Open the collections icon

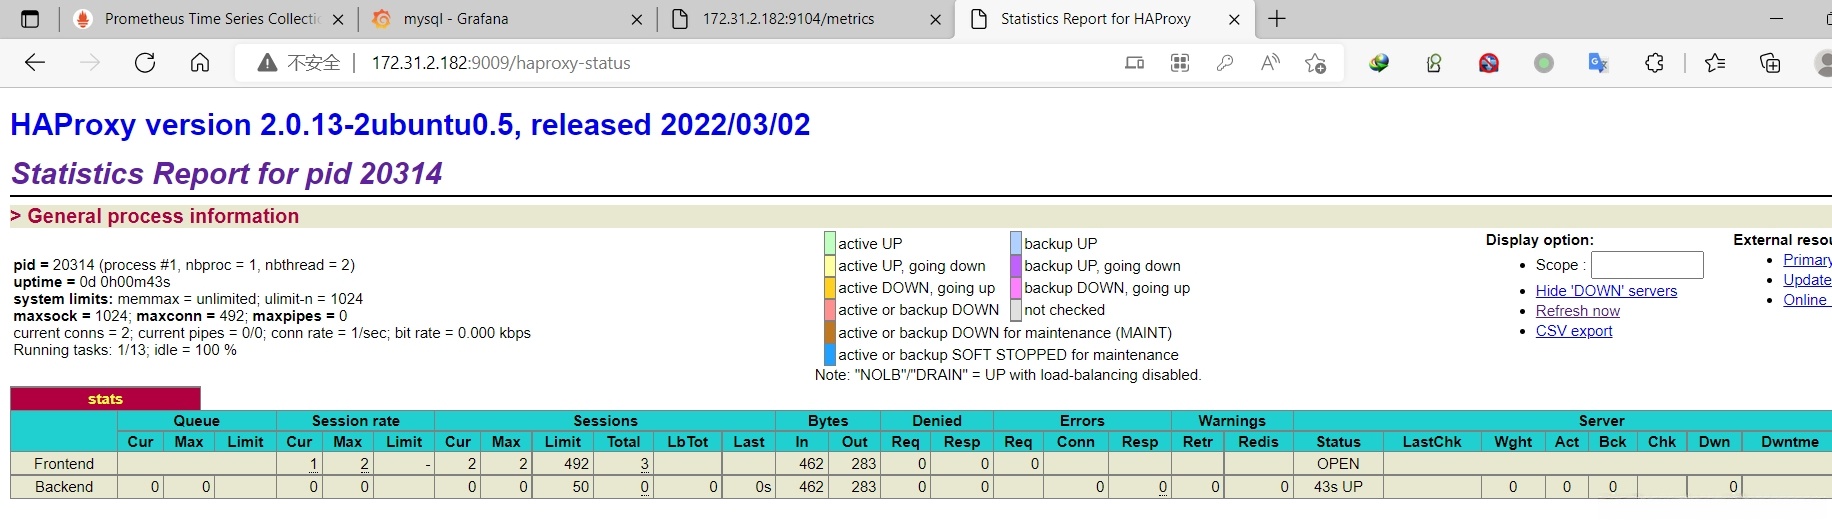[x=1770, y=63]
